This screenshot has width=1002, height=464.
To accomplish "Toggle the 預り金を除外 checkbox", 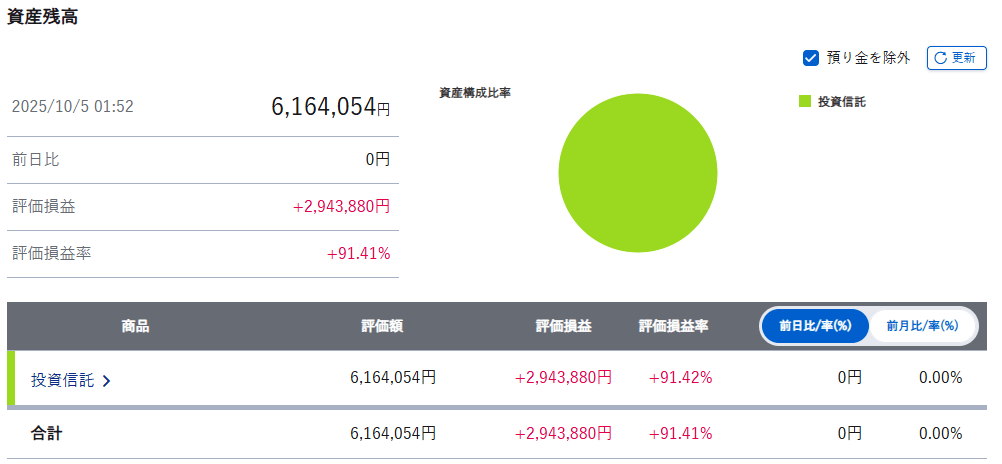I will (x=811, y=58).
